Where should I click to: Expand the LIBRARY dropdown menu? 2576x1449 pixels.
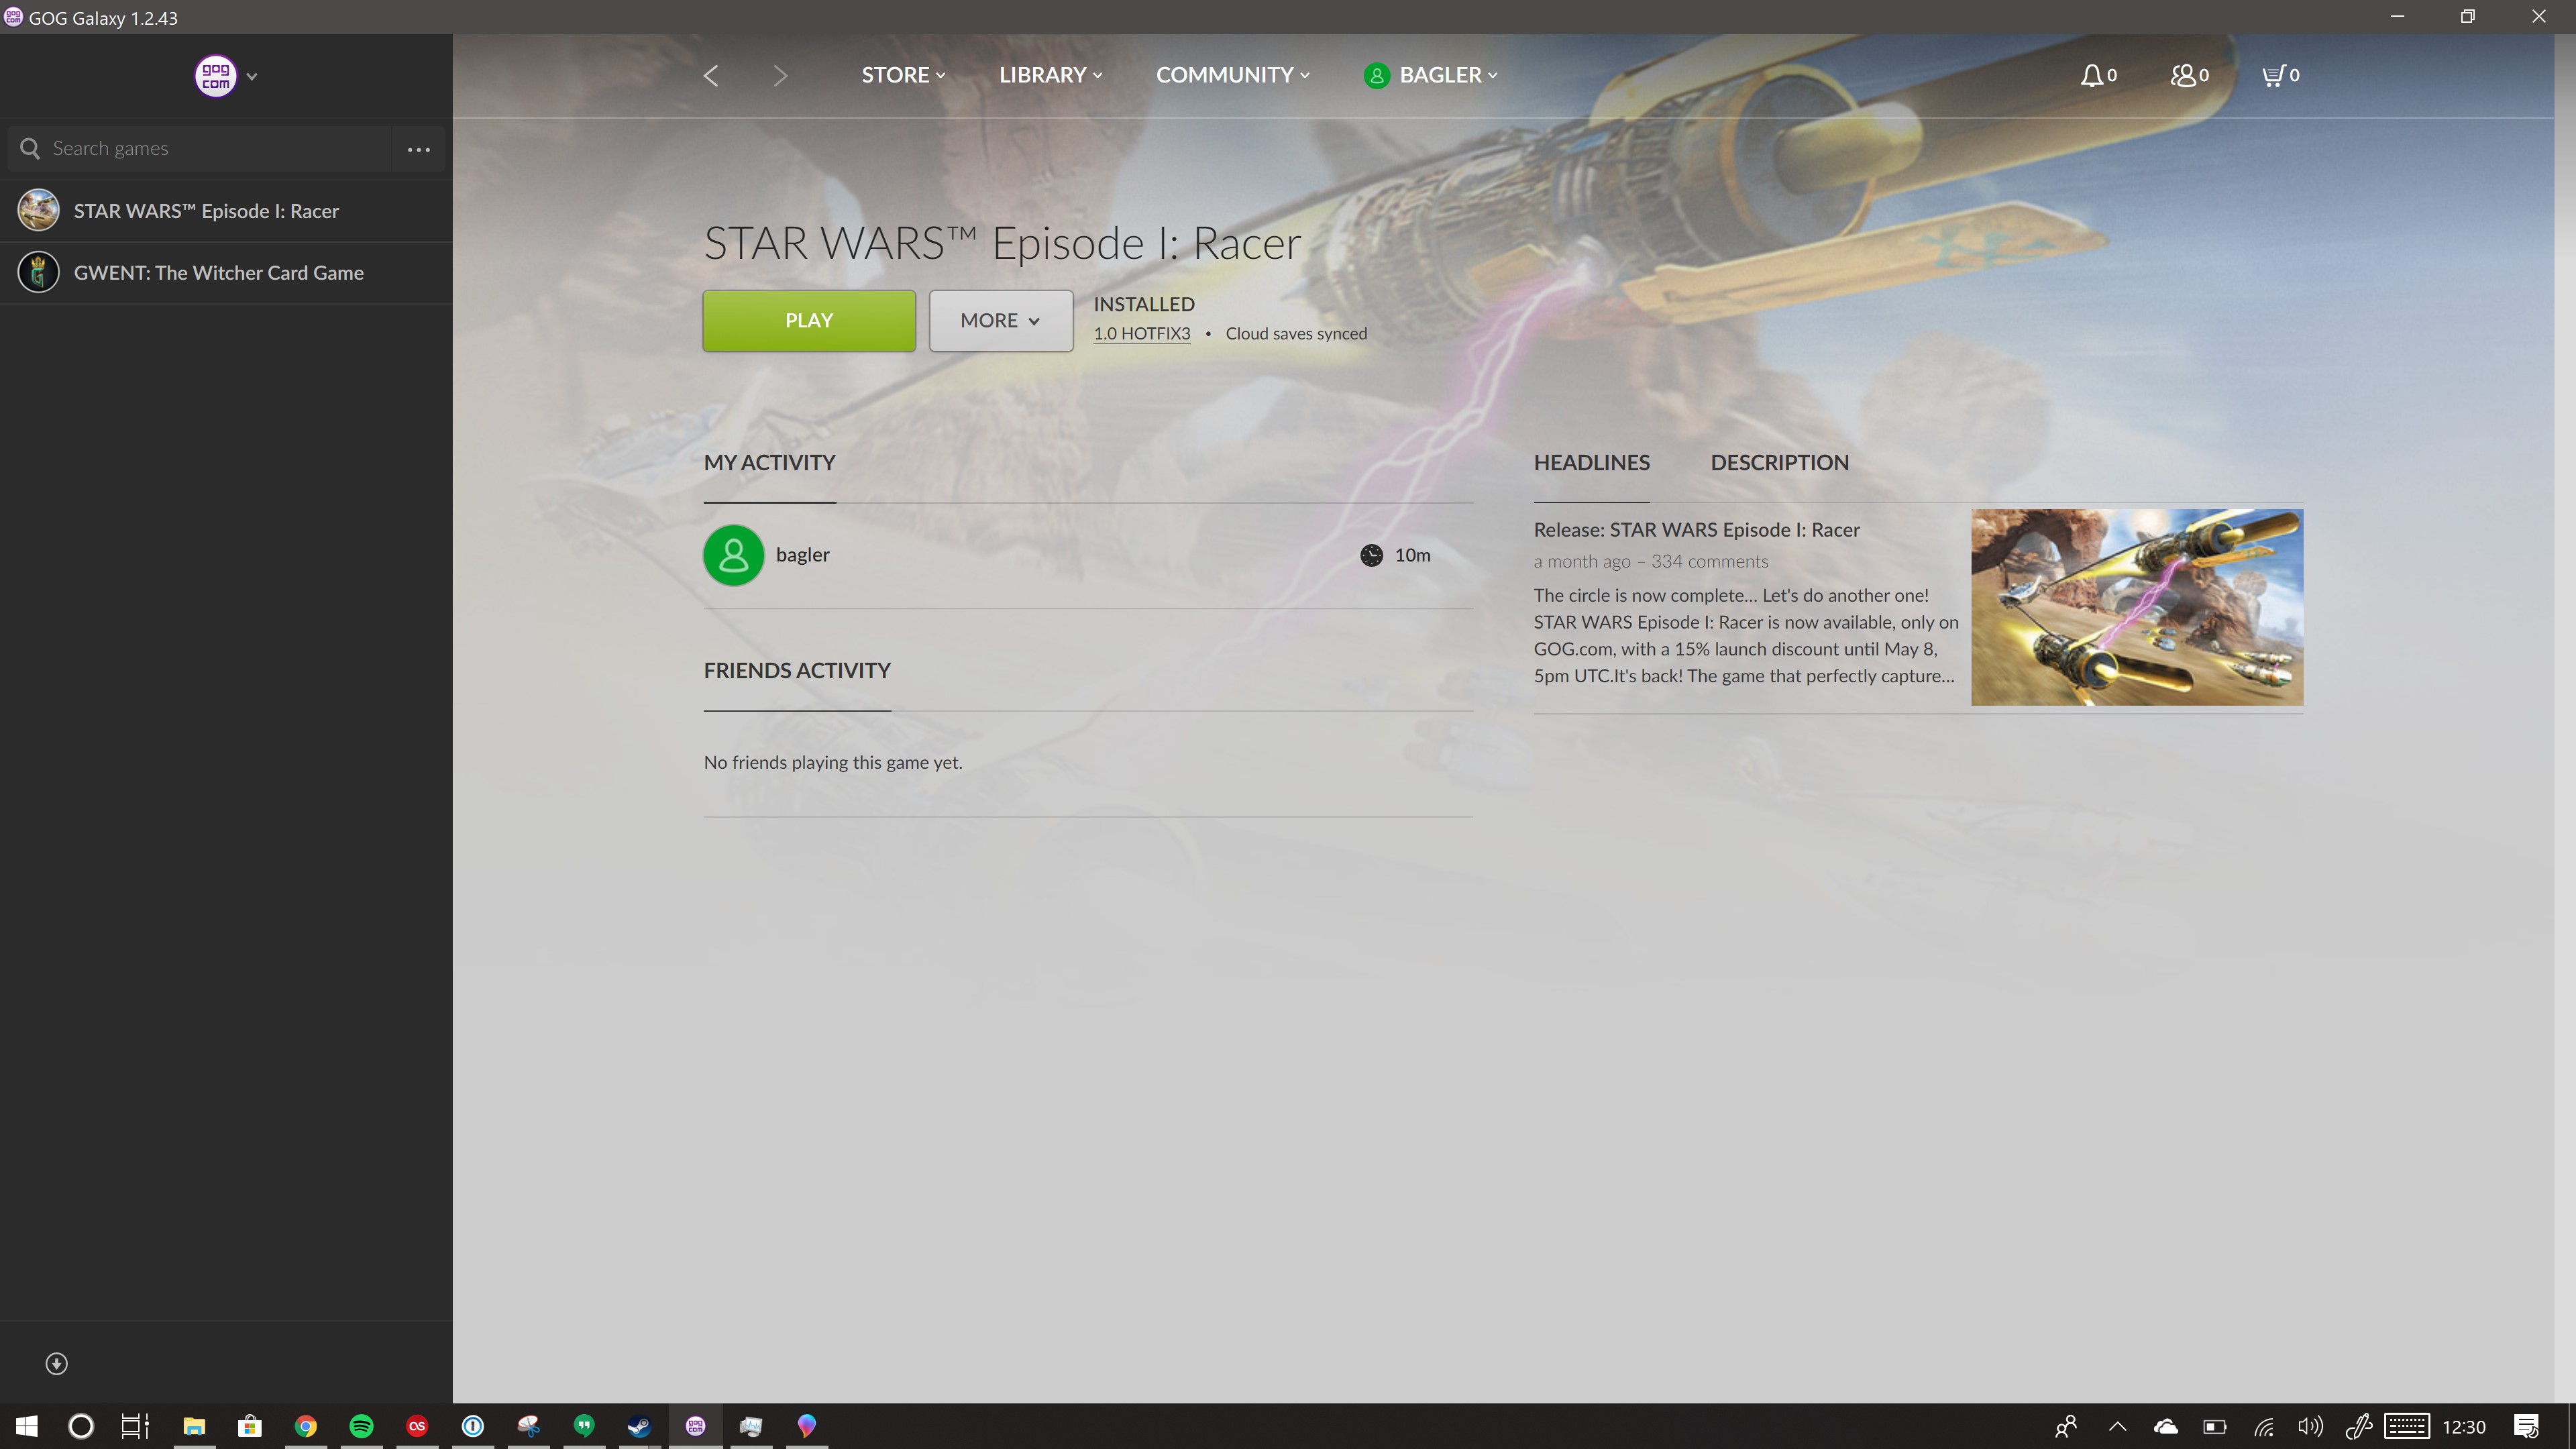point(1049,75)
